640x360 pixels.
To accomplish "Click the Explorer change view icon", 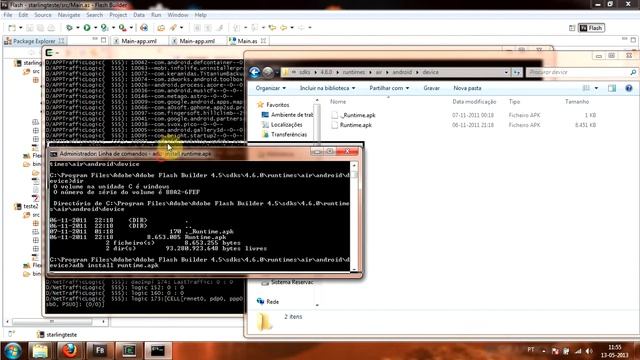I will tap(586, 88).
